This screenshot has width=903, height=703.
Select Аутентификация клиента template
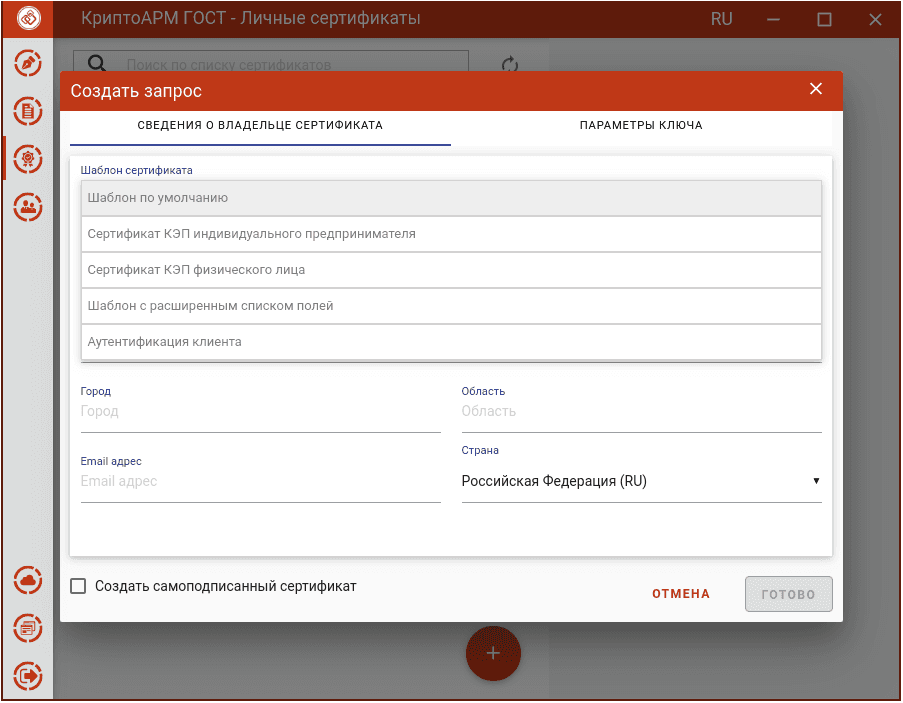tap(452, 342)
